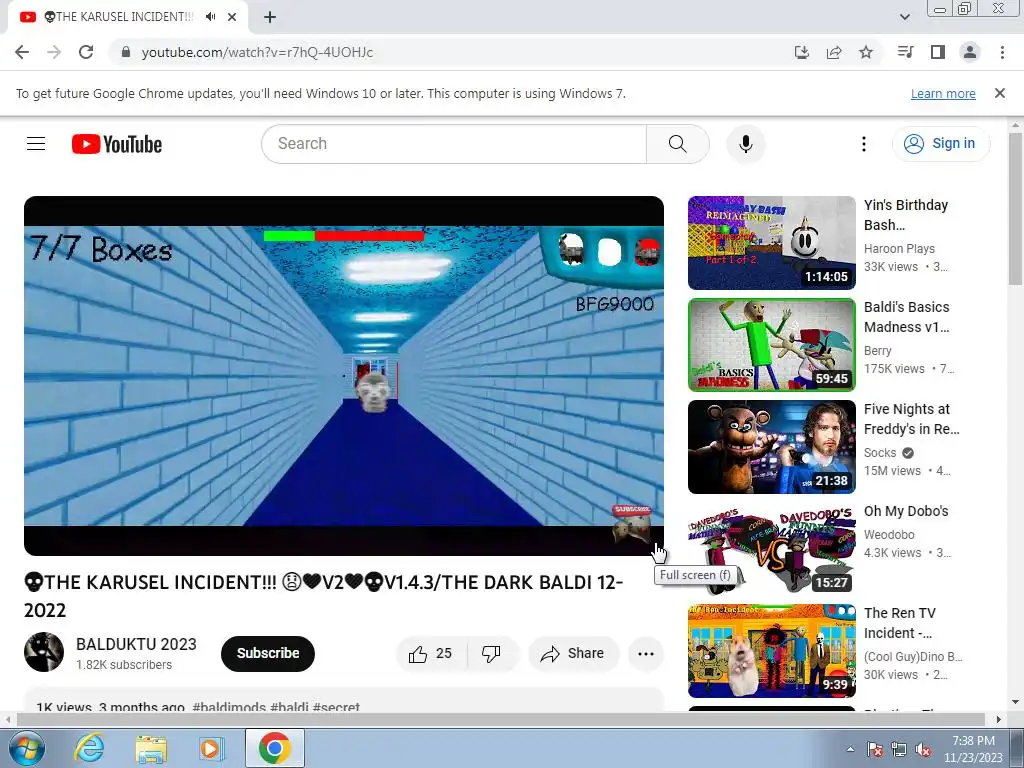Install app icon in address bar
This screenshot has height=768, width=1024.
click(801, 52)
